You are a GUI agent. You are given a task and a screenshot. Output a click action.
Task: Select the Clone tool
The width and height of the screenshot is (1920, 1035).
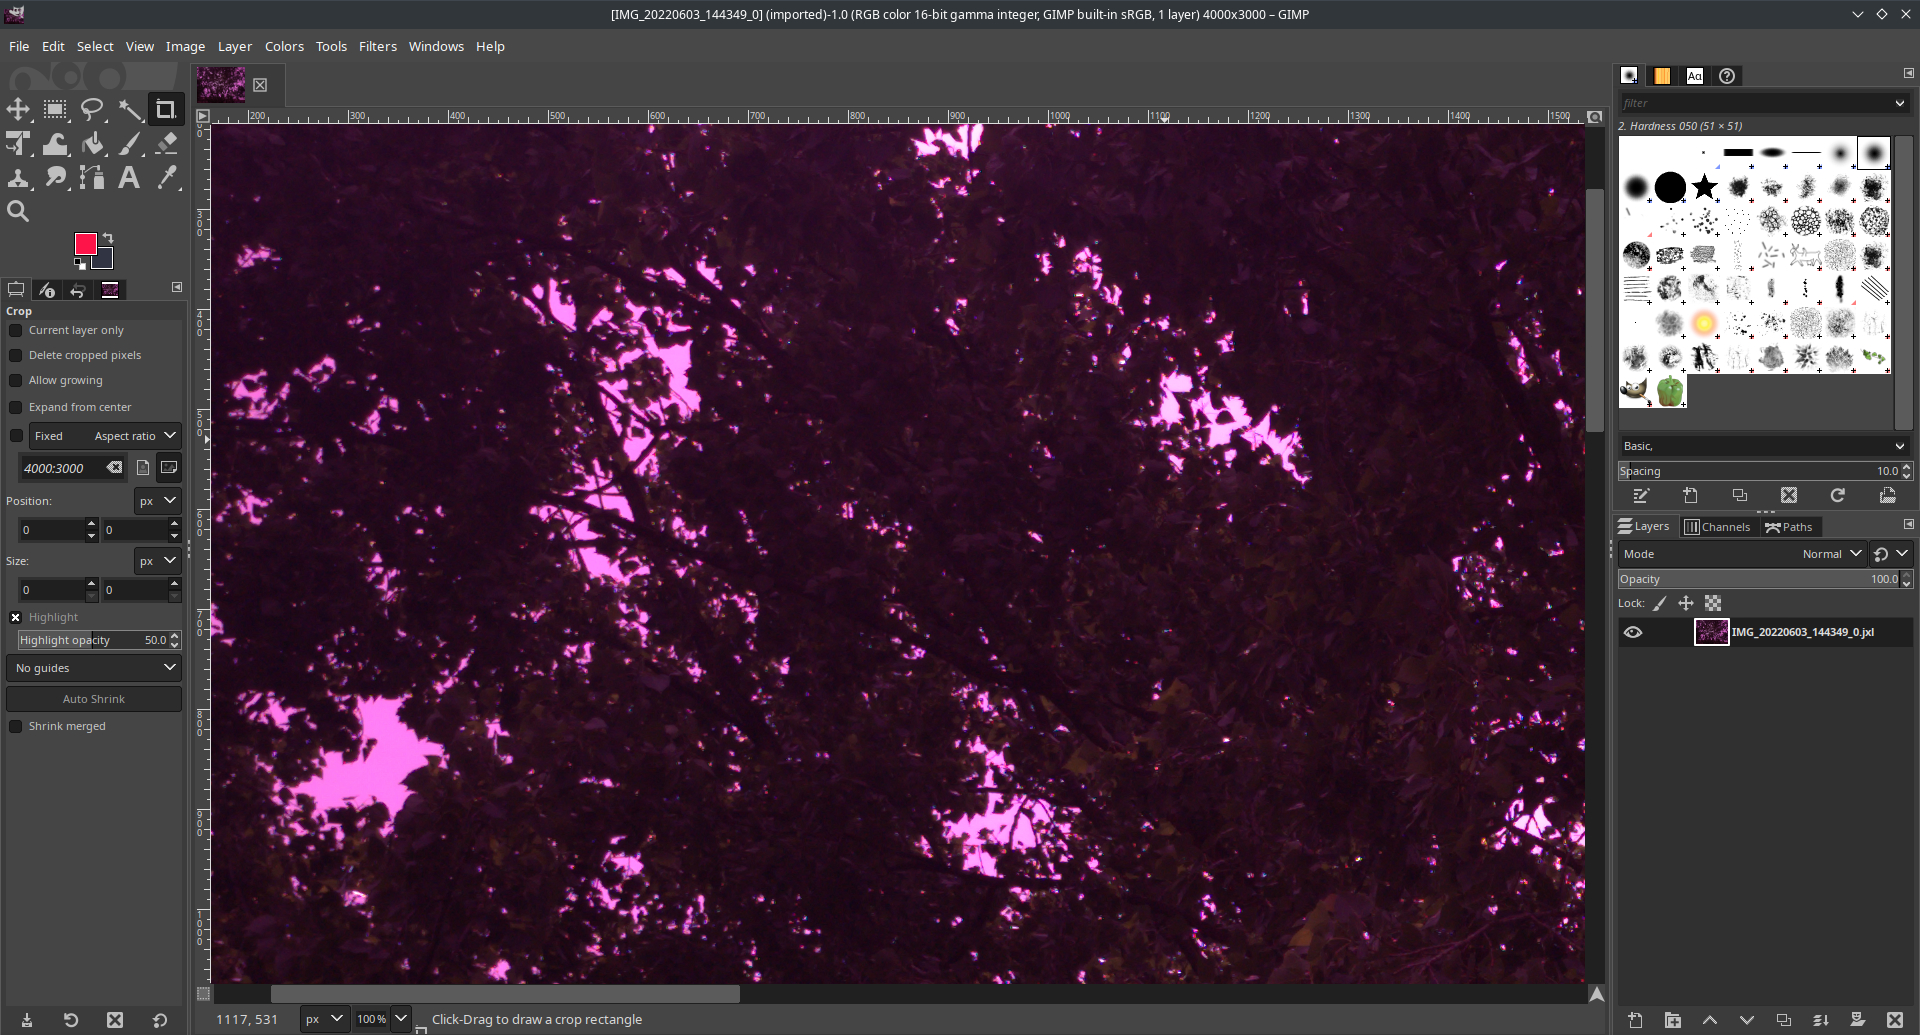(18, 177)
